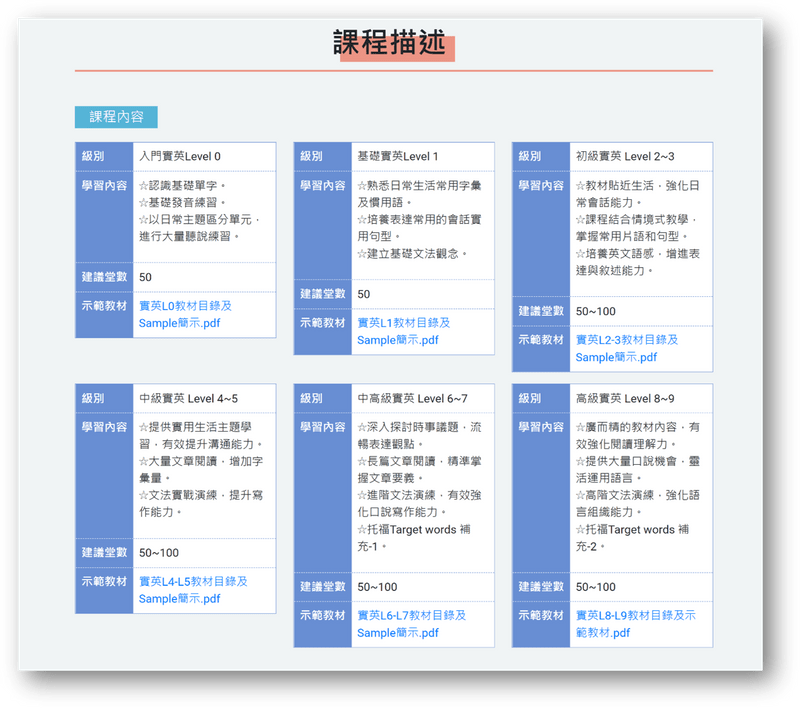Open 實英L1教材目錄及Sample簡示.pdf link
The width and height of the screenshot is (800, 708).
point(403,331)
